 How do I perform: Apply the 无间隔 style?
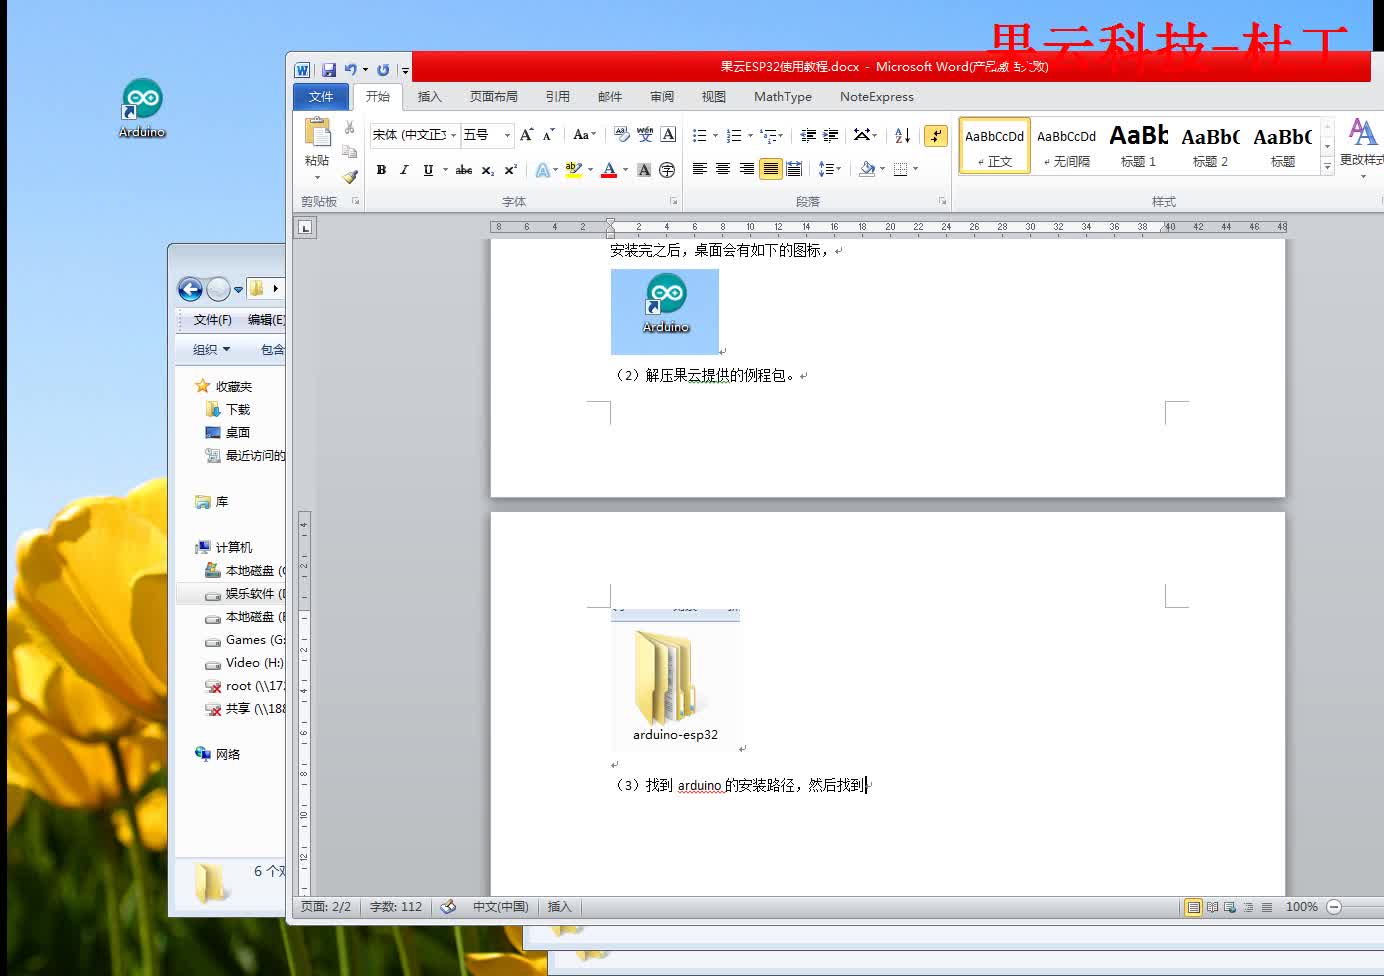[x=1066, y=146]
